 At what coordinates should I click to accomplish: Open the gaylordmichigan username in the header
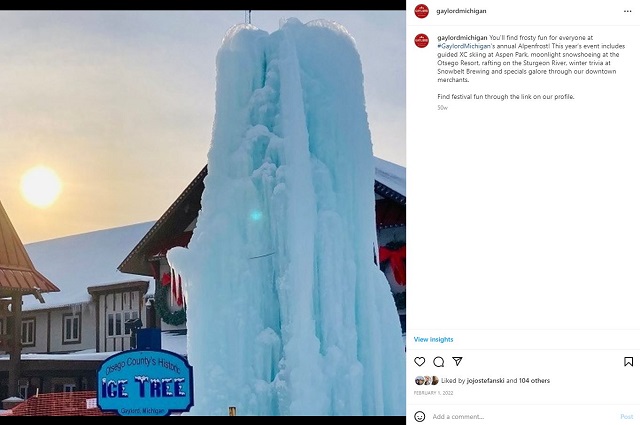click(x=461, y=11)
